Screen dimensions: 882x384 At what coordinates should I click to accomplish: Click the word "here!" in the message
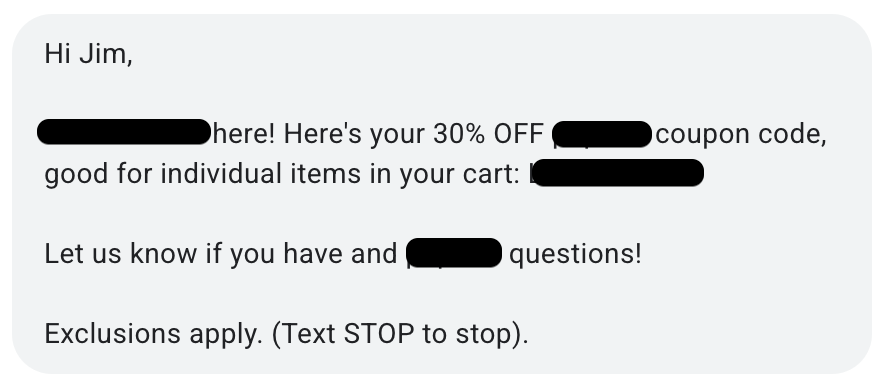[x=244, y=134]
